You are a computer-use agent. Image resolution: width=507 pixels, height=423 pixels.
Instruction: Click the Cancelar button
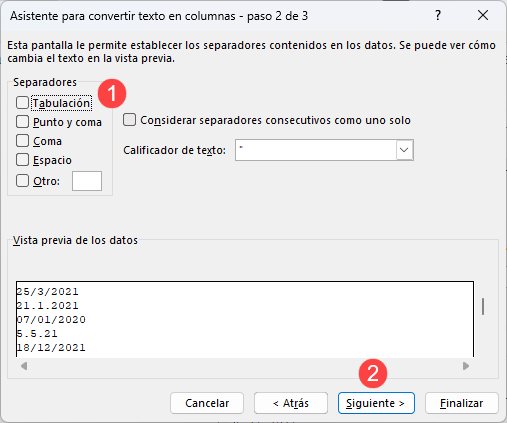(207, 403)
